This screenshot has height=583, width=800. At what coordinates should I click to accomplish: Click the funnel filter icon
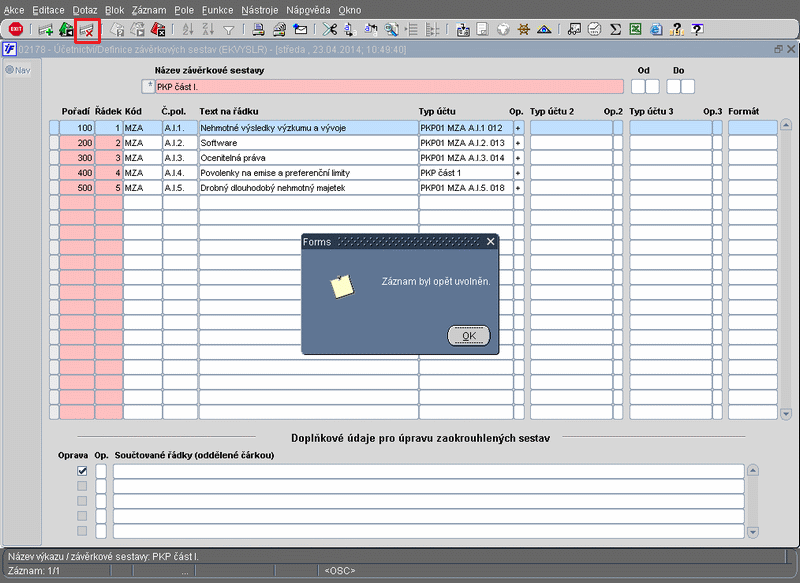pyautogui.click(x=229, y=31)
